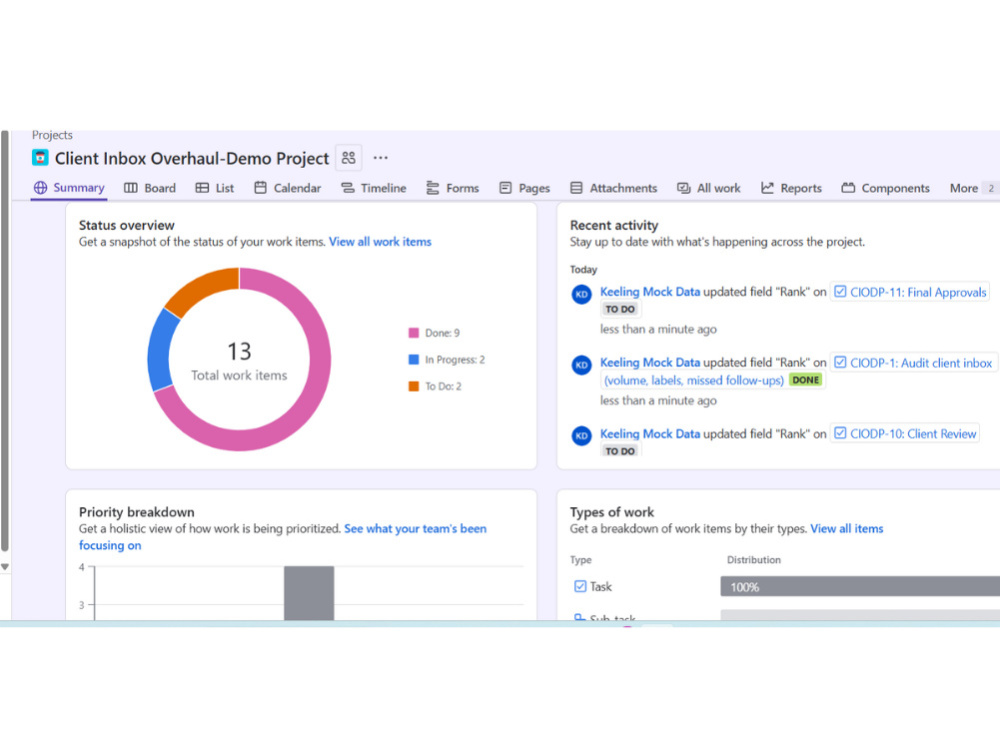Screen dimensions: 1000x750
Task: Click the Task type checkbox icon
Action: pos(580,586)
